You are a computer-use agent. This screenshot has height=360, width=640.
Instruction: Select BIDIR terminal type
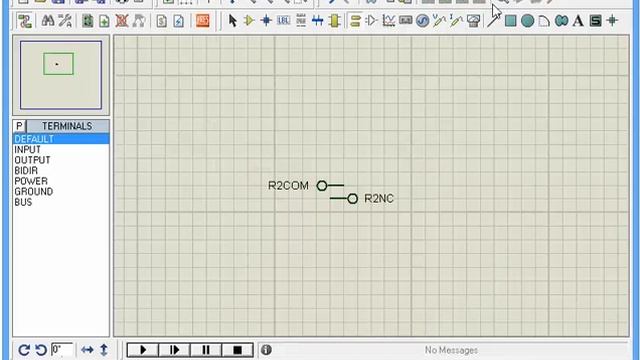[61, 171]
